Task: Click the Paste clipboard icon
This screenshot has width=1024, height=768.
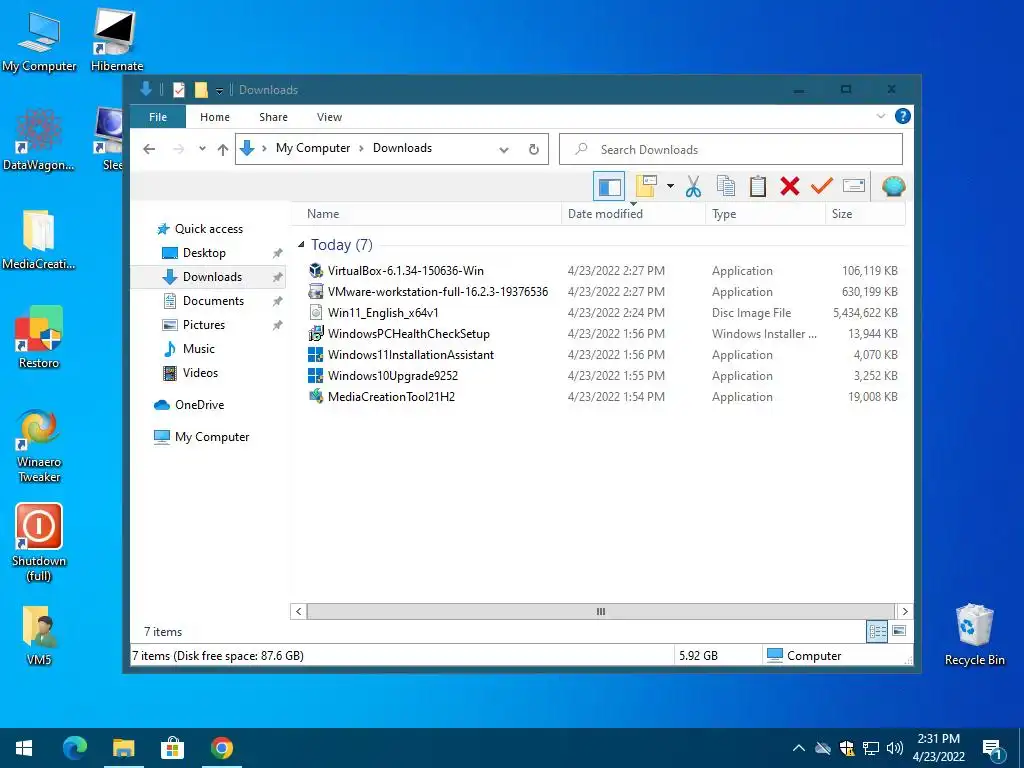Action: [x=758, y=187]
